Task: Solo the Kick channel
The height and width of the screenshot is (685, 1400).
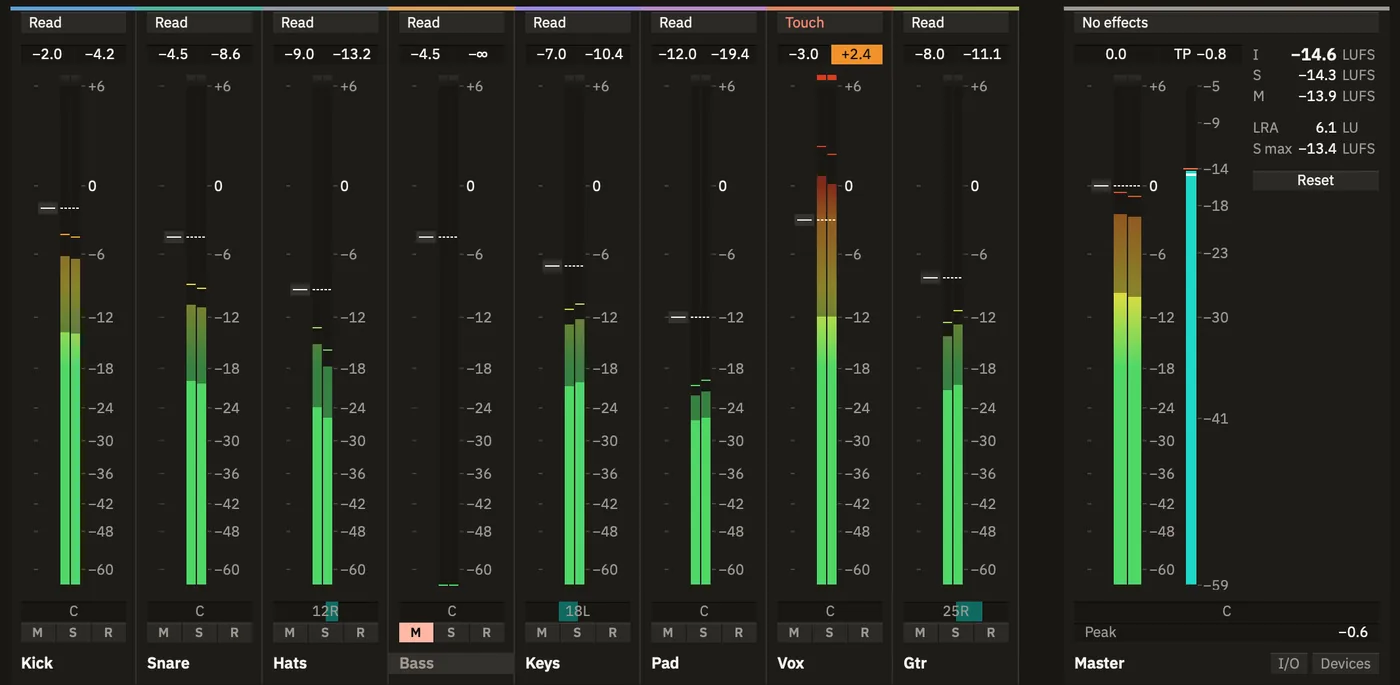Action: (x=73, y=632)
